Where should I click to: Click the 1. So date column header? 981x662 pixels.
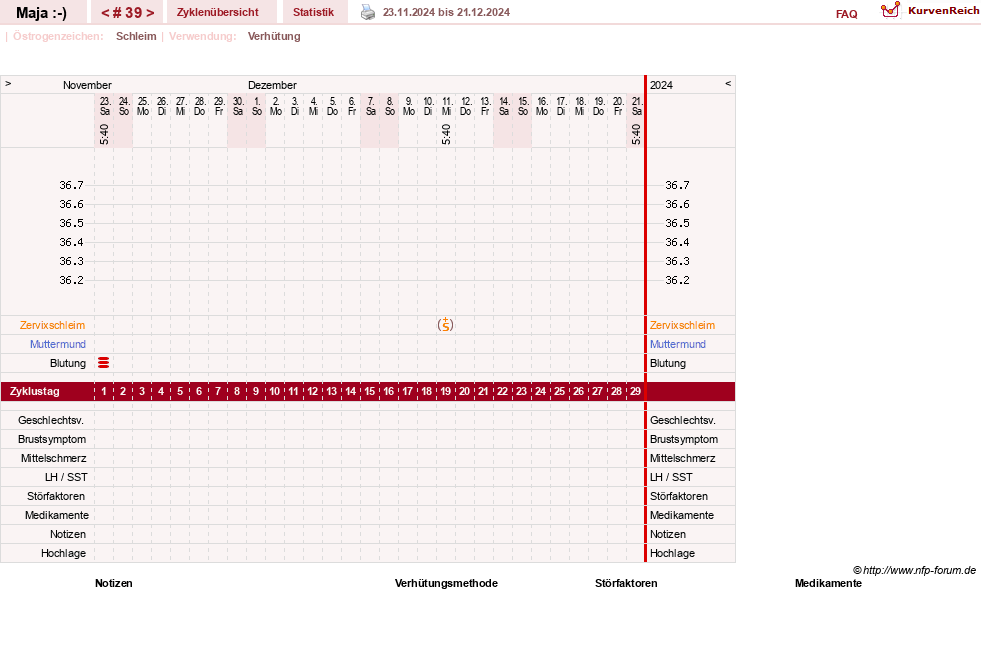tap(257, 106)
